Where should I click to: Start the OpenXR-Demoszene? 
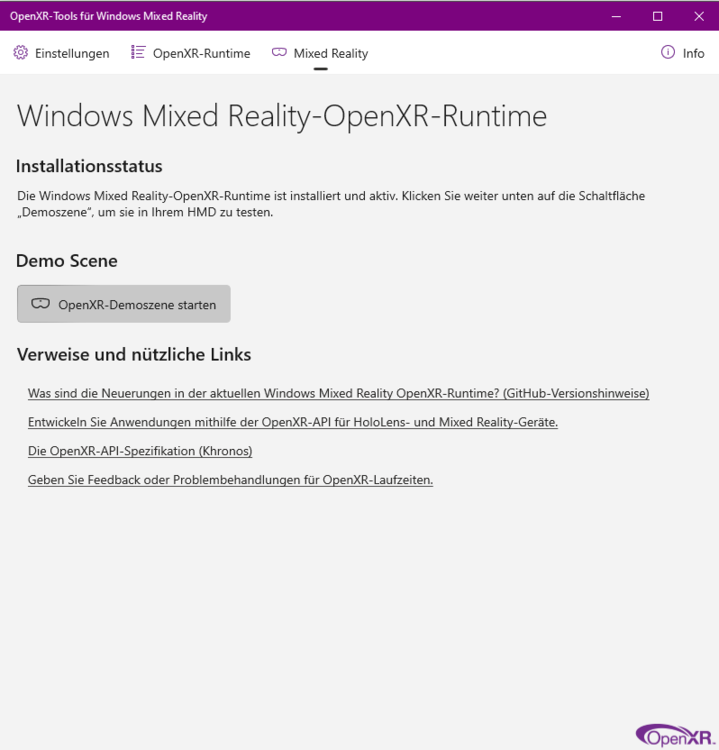click(123, 304)
